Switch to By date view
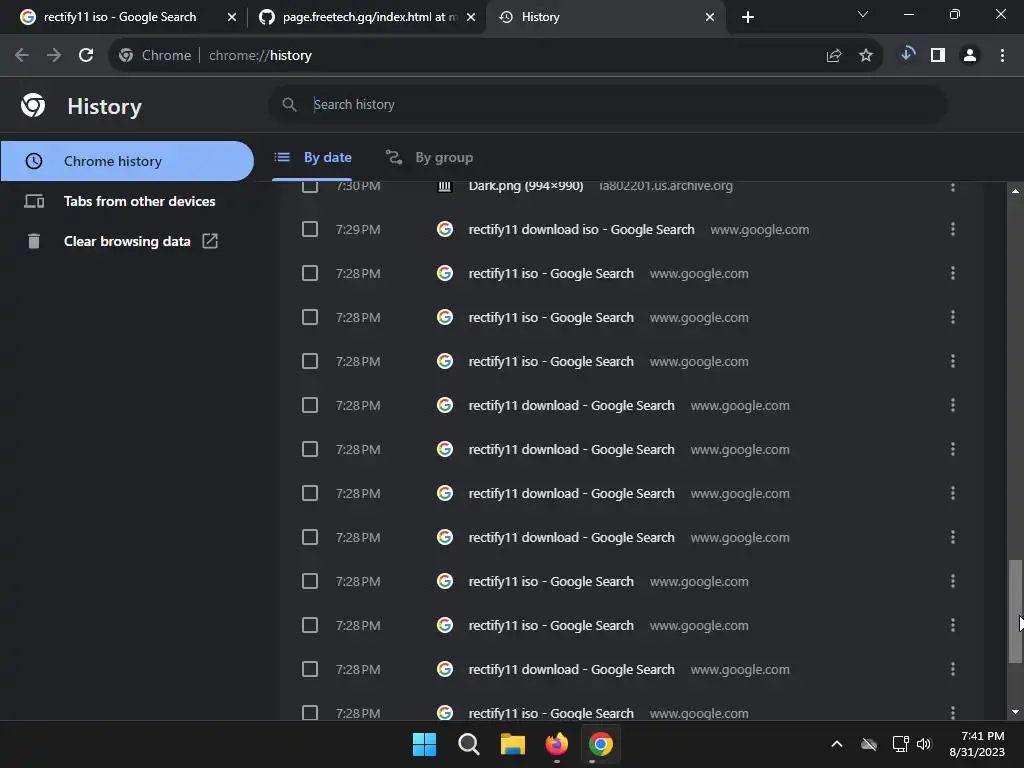This screenshot has height=768, width=1024. (312, 157)
